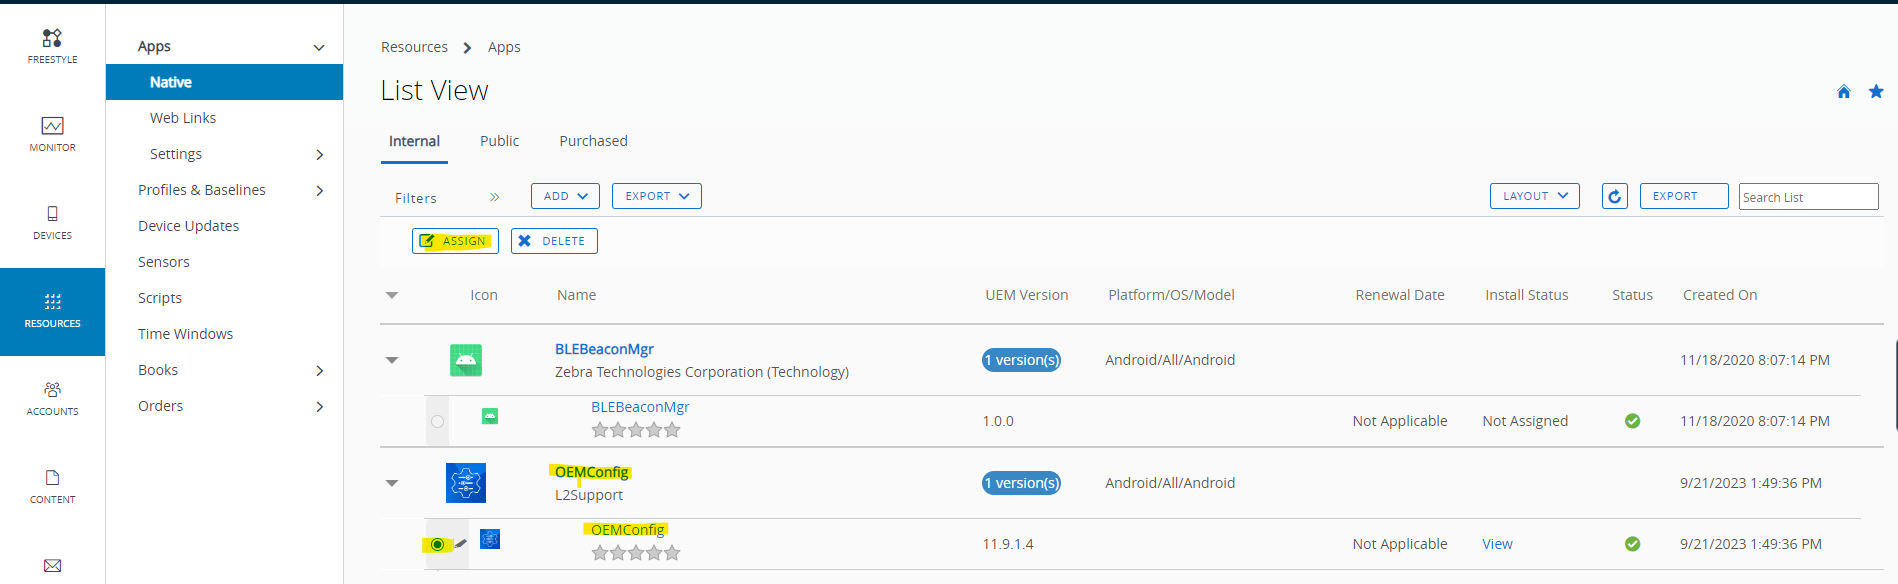
Task: Click the star favorite icon
Action: click(1876, 92)
